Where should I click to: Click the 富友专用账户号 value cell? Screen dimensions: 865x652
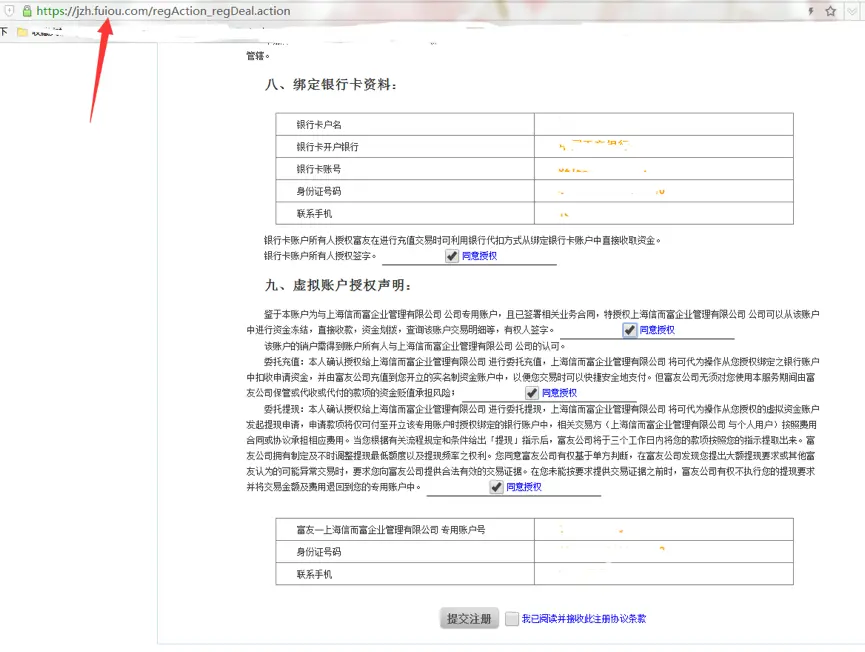tap(662, 530)
